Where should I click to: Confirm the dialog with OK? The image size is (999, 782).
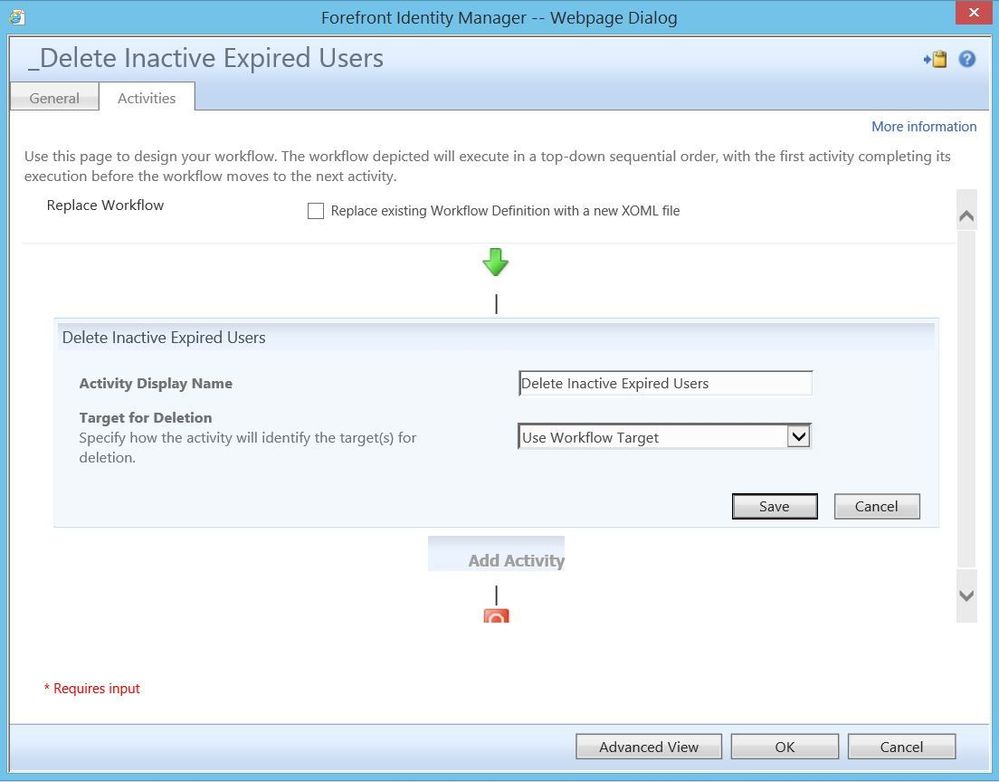click(784, 747)
